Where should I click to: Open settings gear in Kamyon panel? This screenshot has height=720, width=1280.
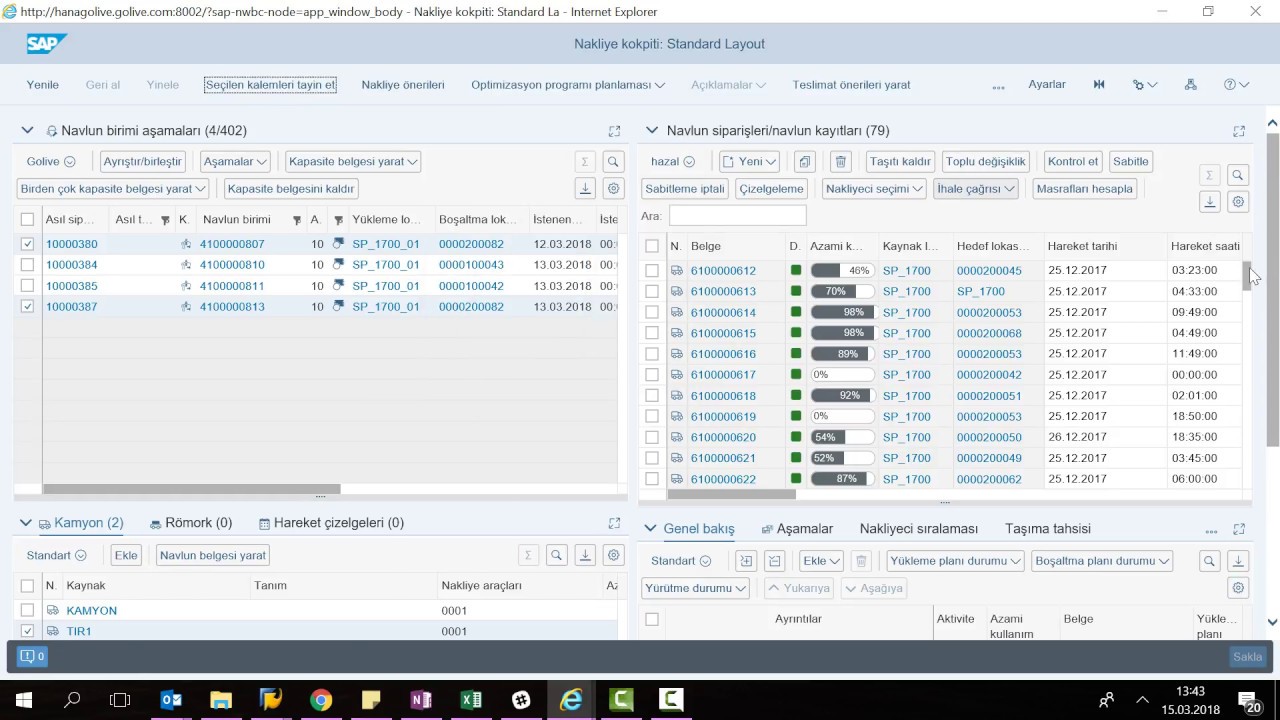pyautogui.click(x=614, y=555)
